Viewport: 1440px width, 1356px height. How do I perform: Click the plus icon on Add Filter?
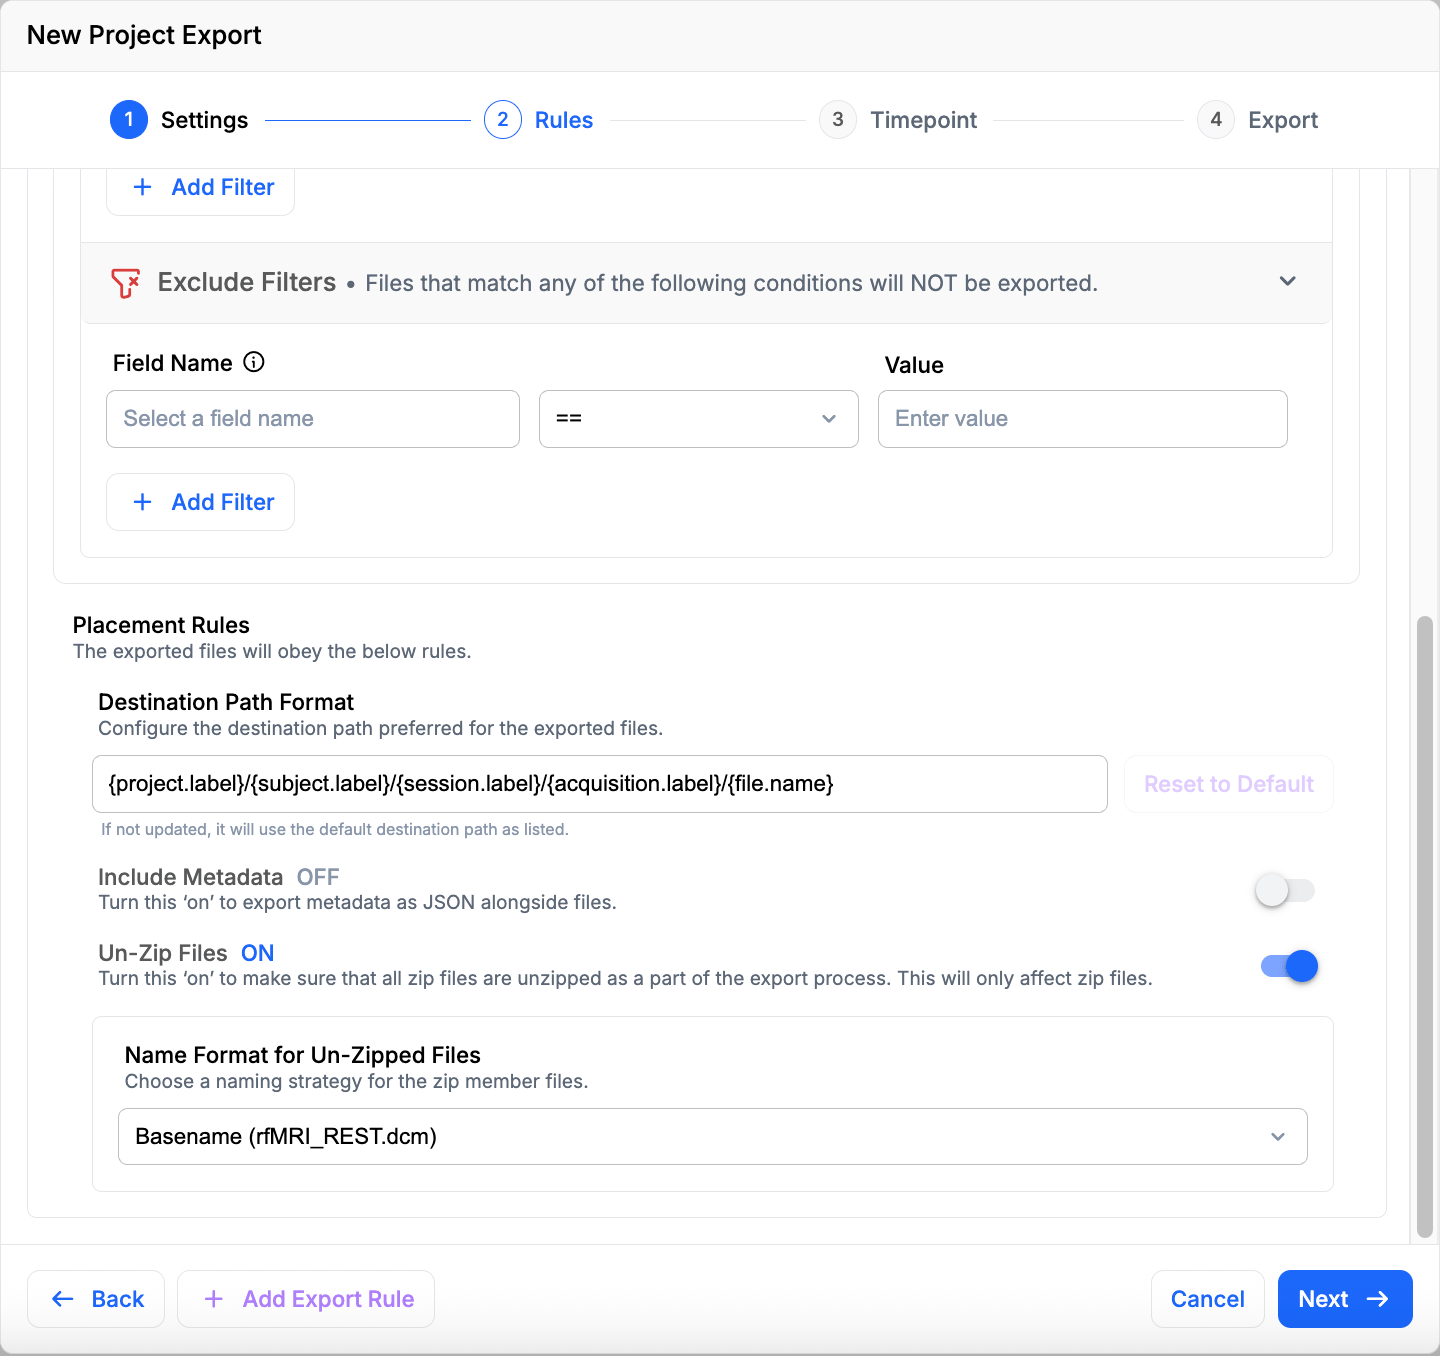click(x=143, y=501)
